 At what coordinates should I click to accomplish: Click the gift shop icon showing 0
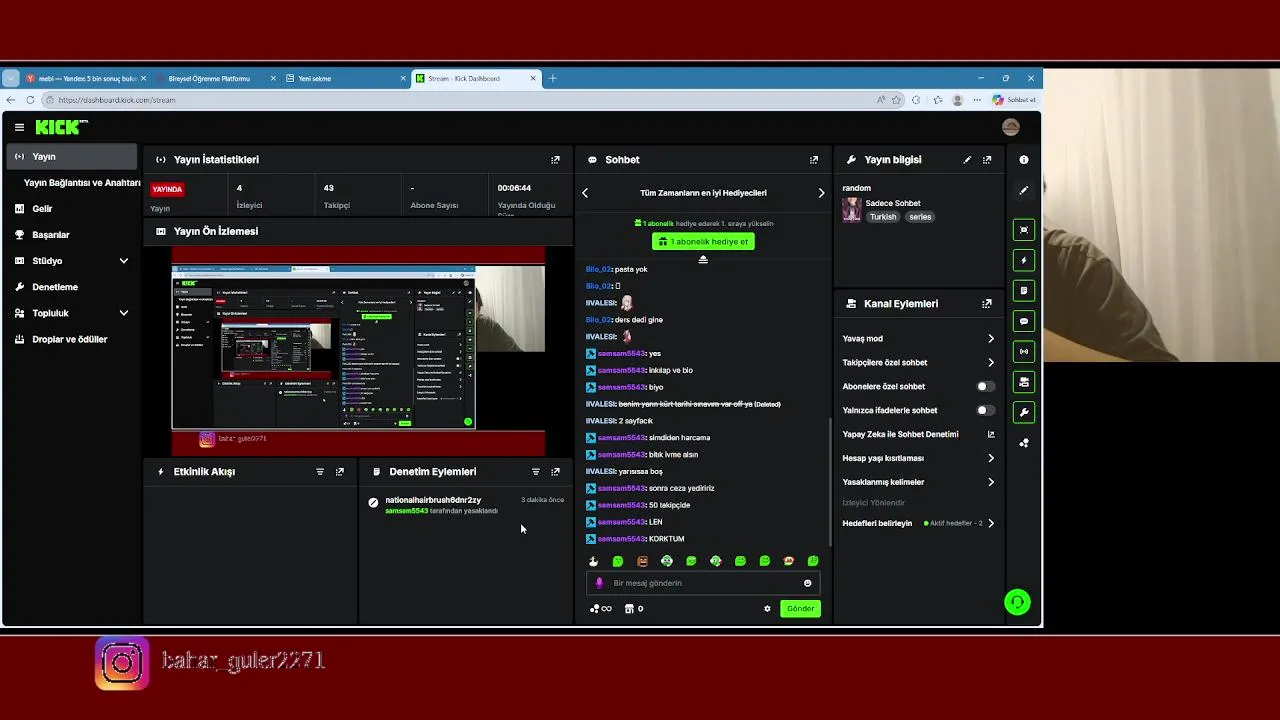coord(634,609)
